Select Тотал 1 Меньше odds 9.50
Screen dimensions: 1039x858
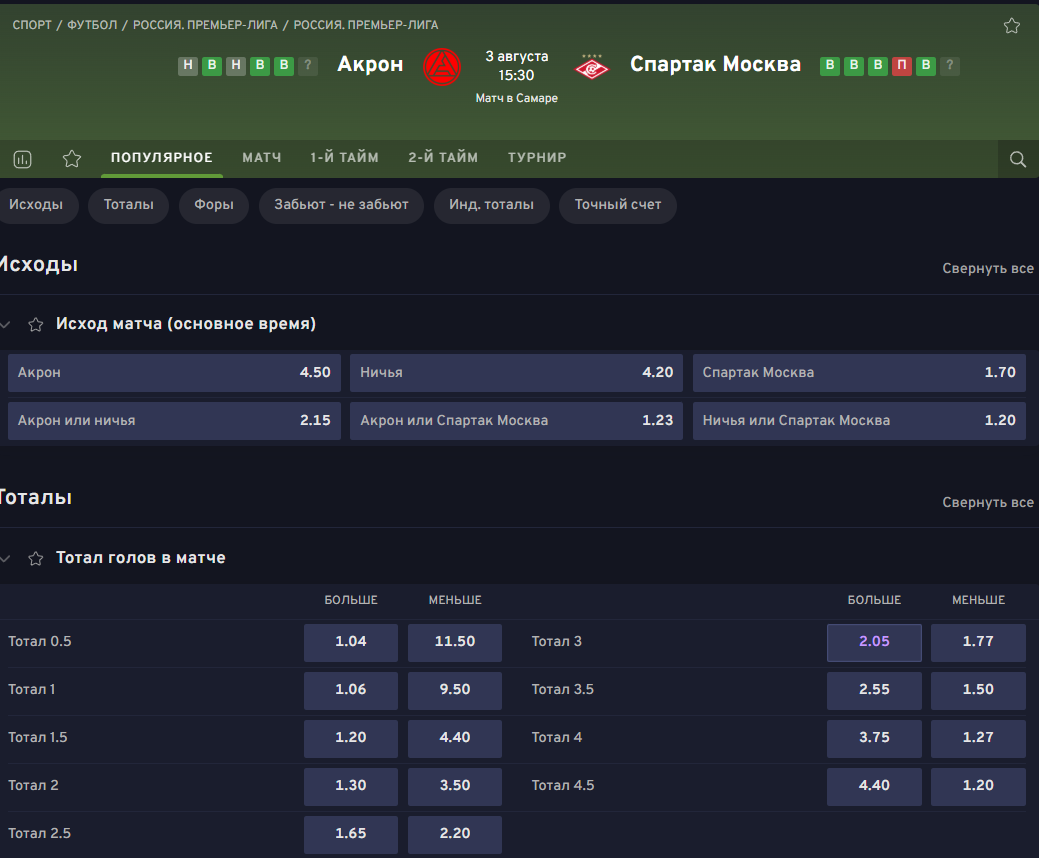[x=455, y=690]
